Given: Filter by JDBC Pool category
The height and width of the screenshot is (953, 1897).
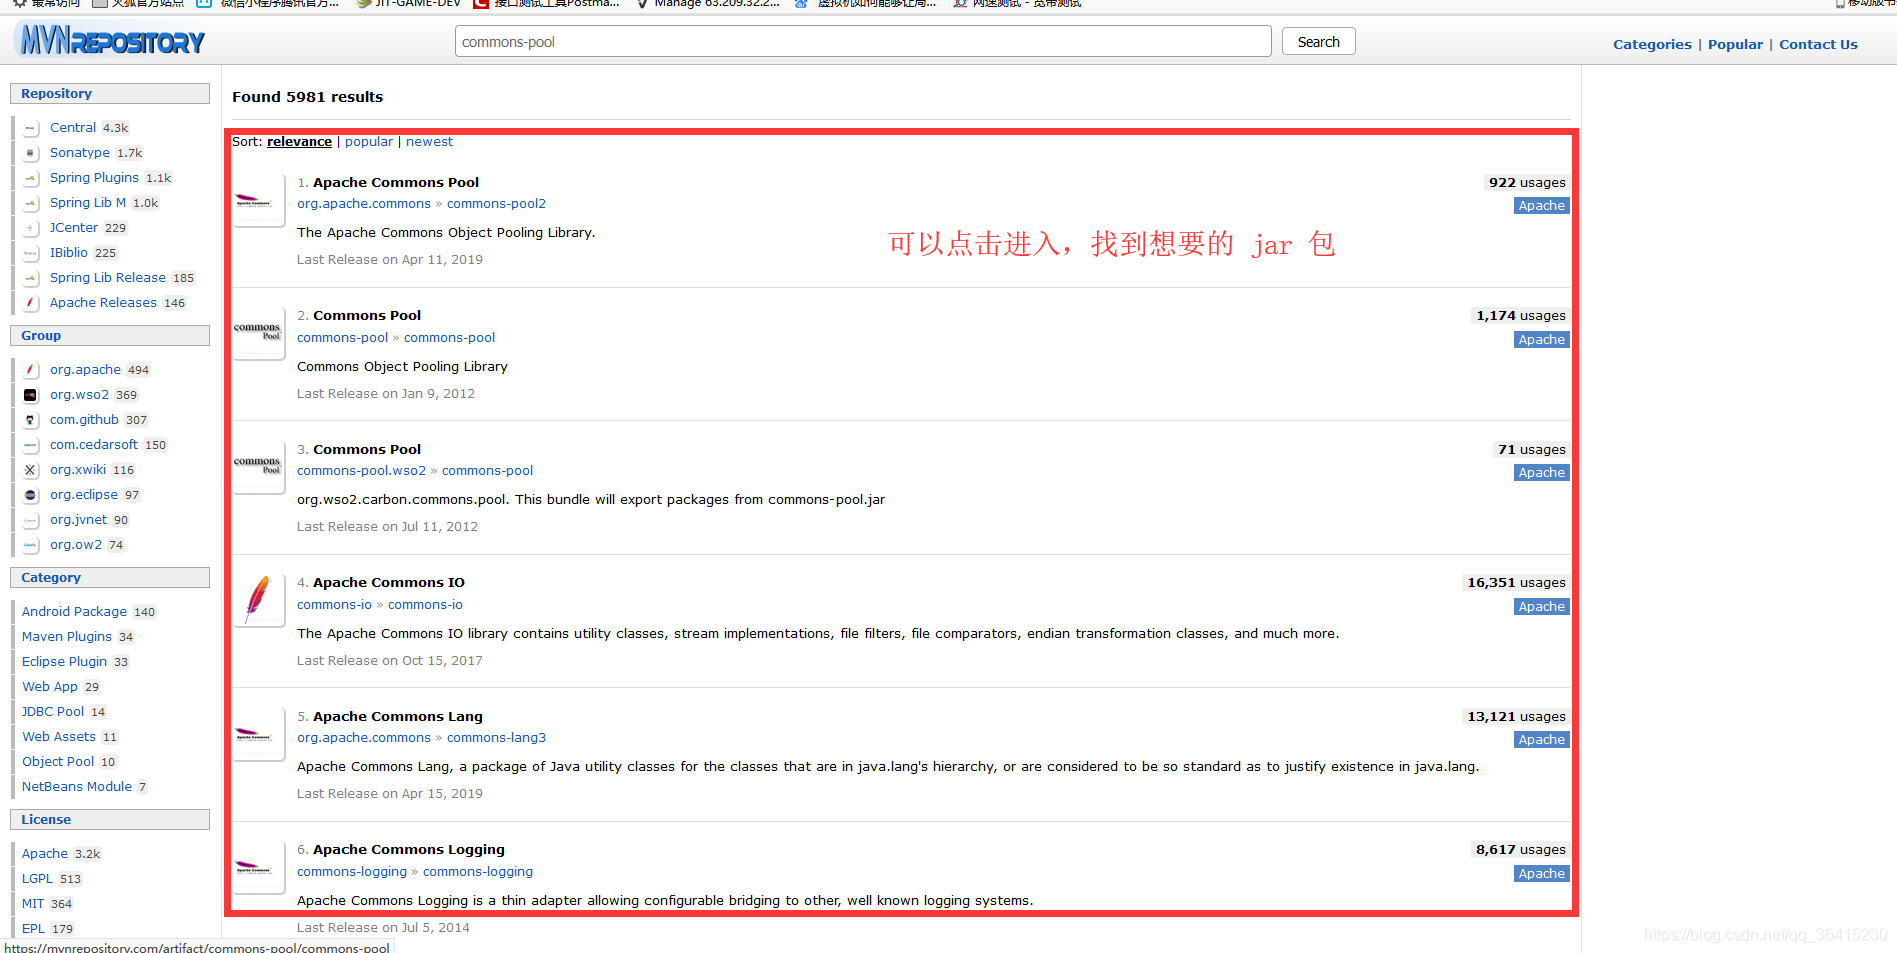Looking at the screenshot, I should [x=53, y=712].
